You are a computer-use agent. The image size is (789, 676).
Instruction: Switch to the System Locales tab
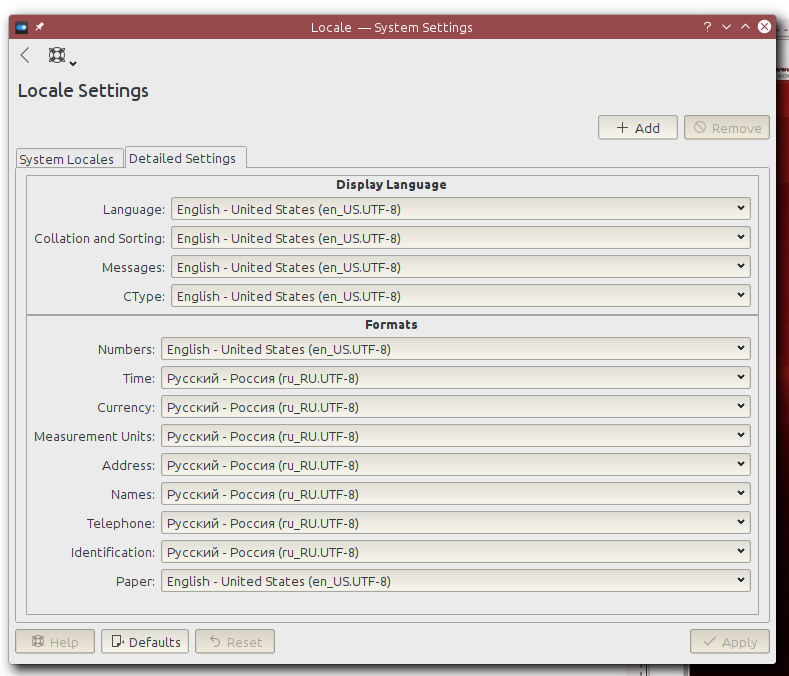(x=67, y=159)
